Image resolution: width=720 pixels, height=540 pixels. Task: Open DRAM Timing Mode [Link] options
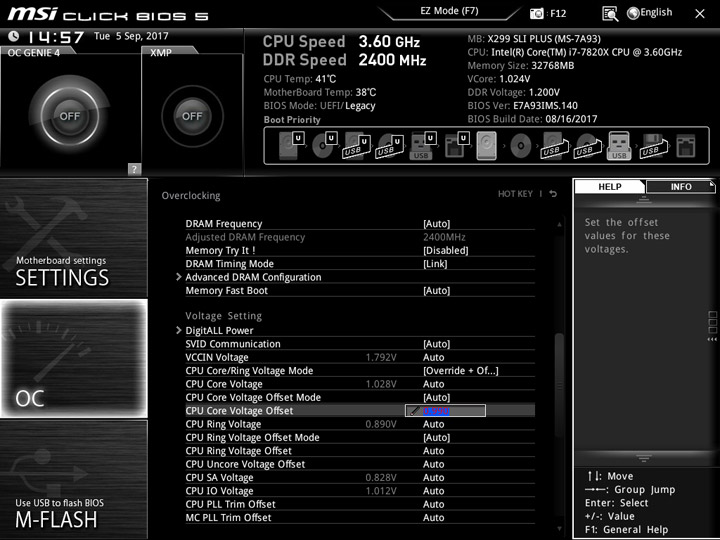point(435,264)
